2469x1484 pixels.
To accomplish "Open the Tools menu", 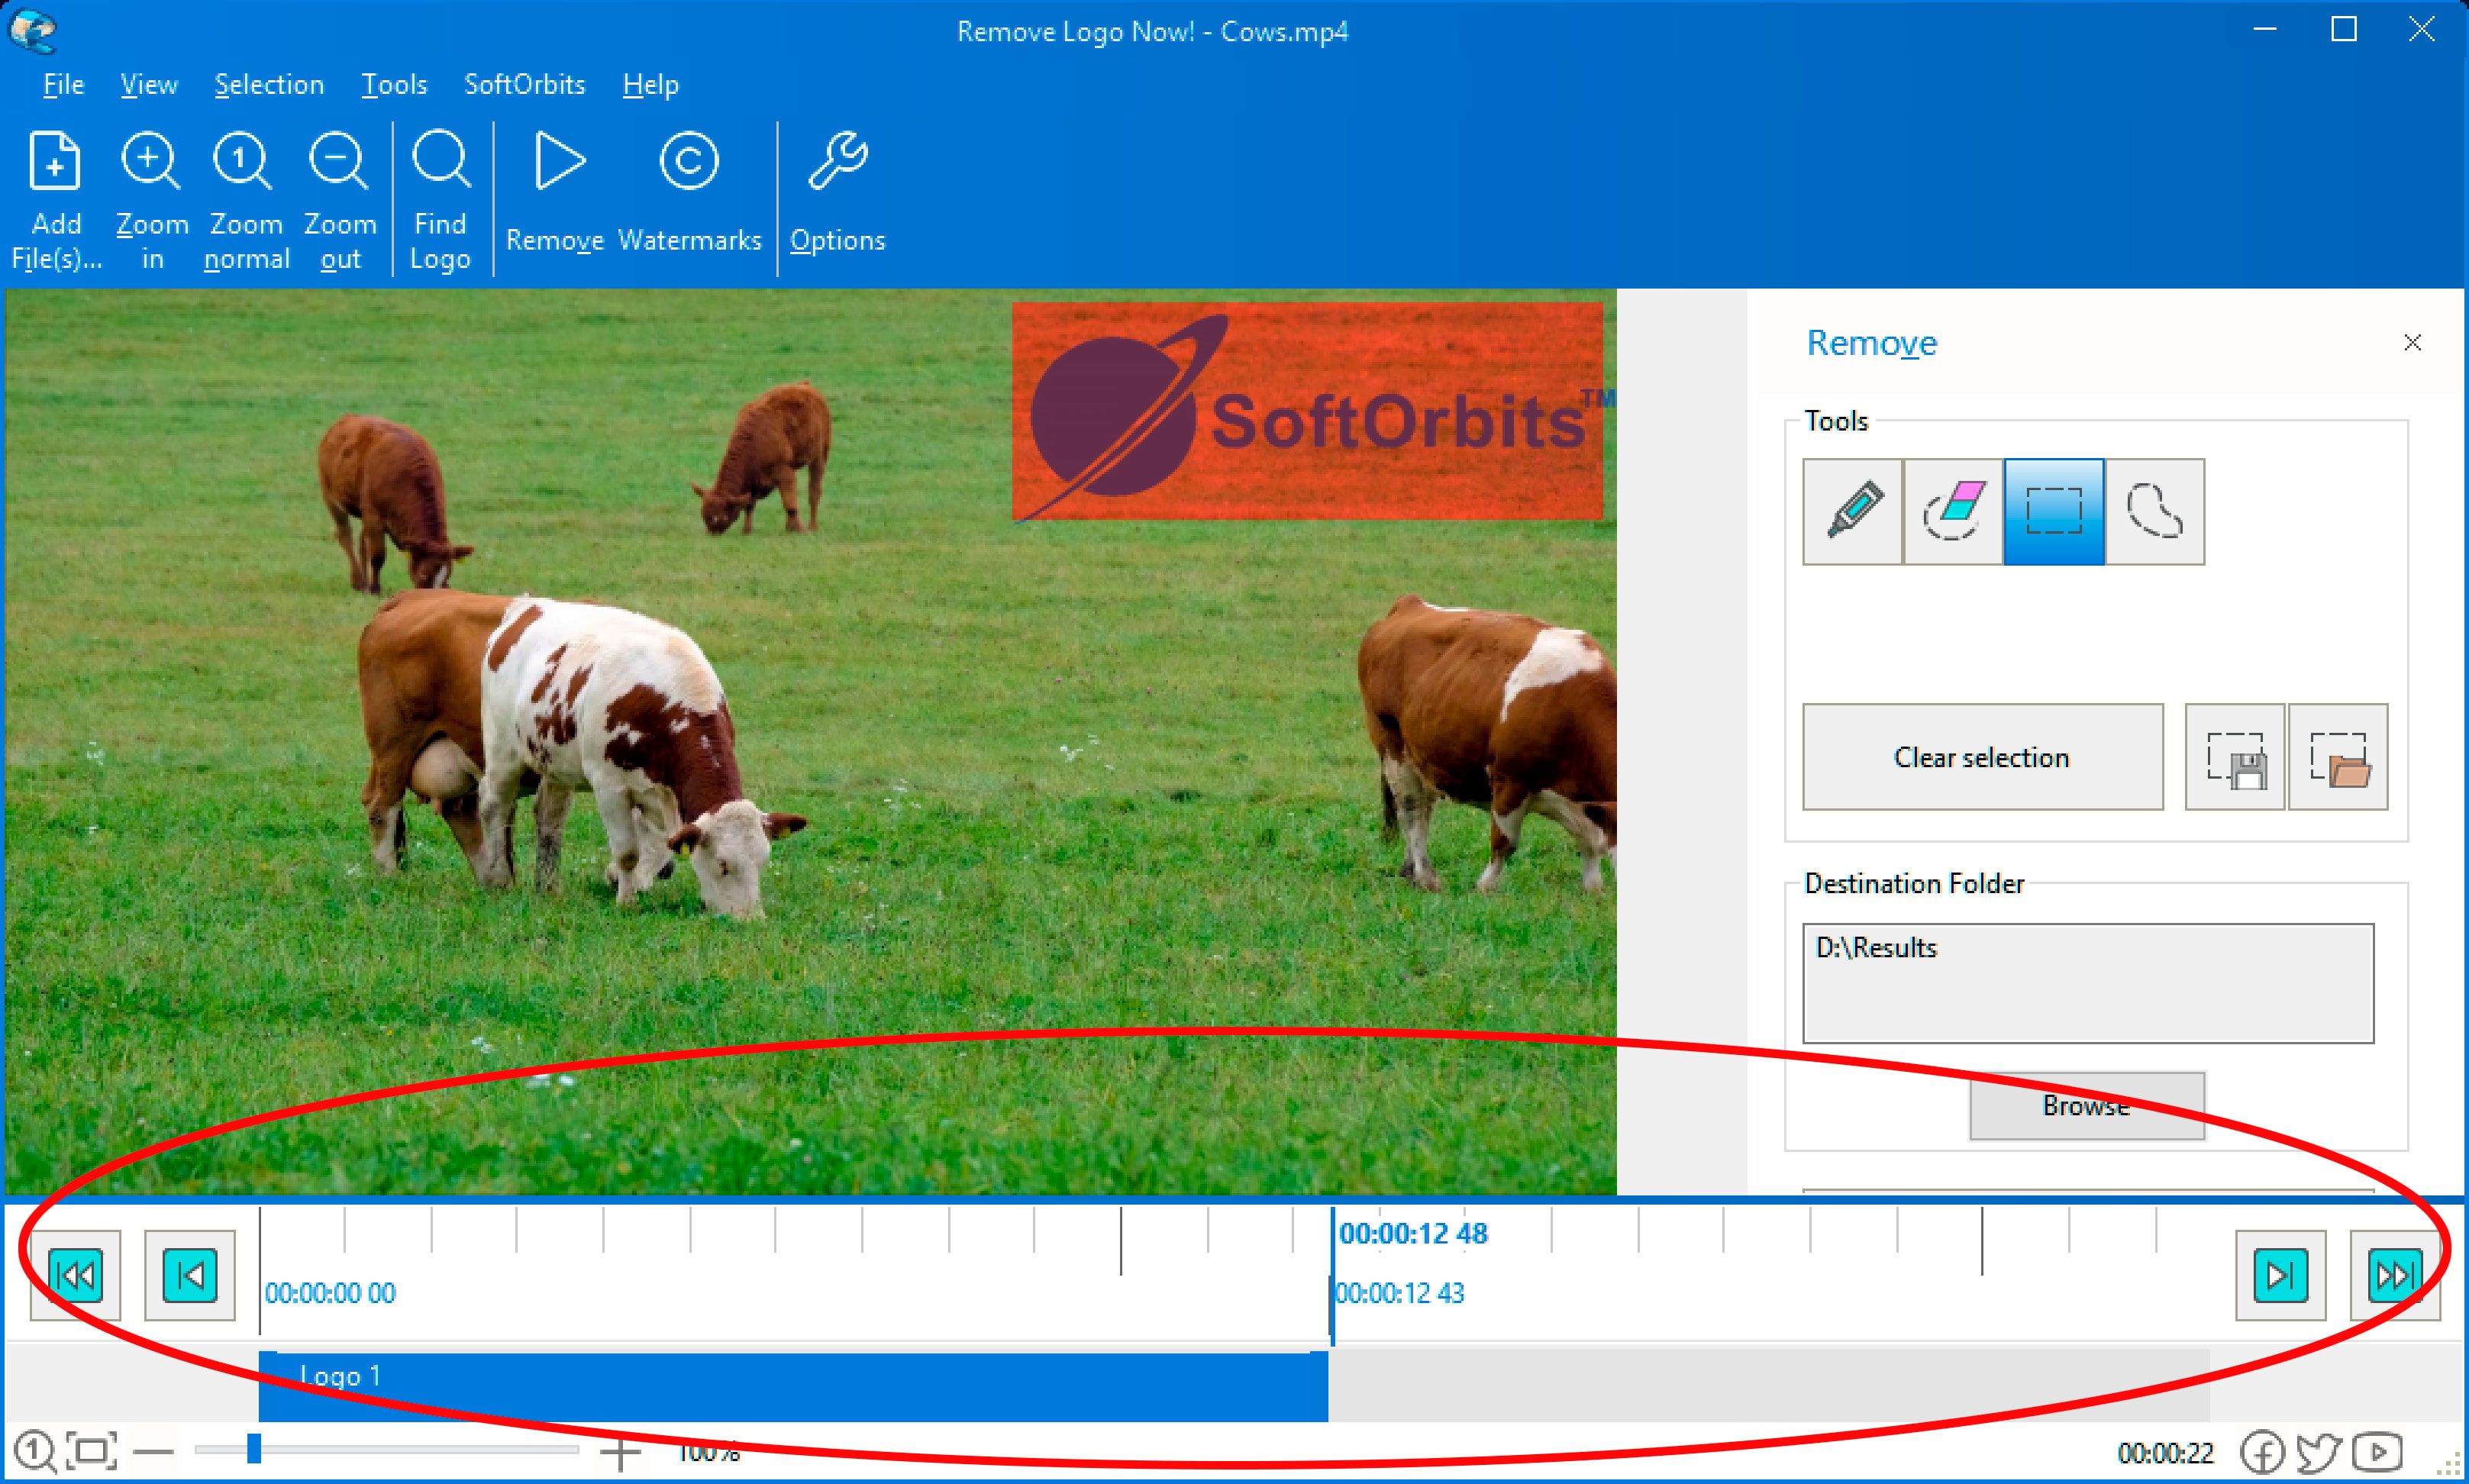I will [394, 85].
